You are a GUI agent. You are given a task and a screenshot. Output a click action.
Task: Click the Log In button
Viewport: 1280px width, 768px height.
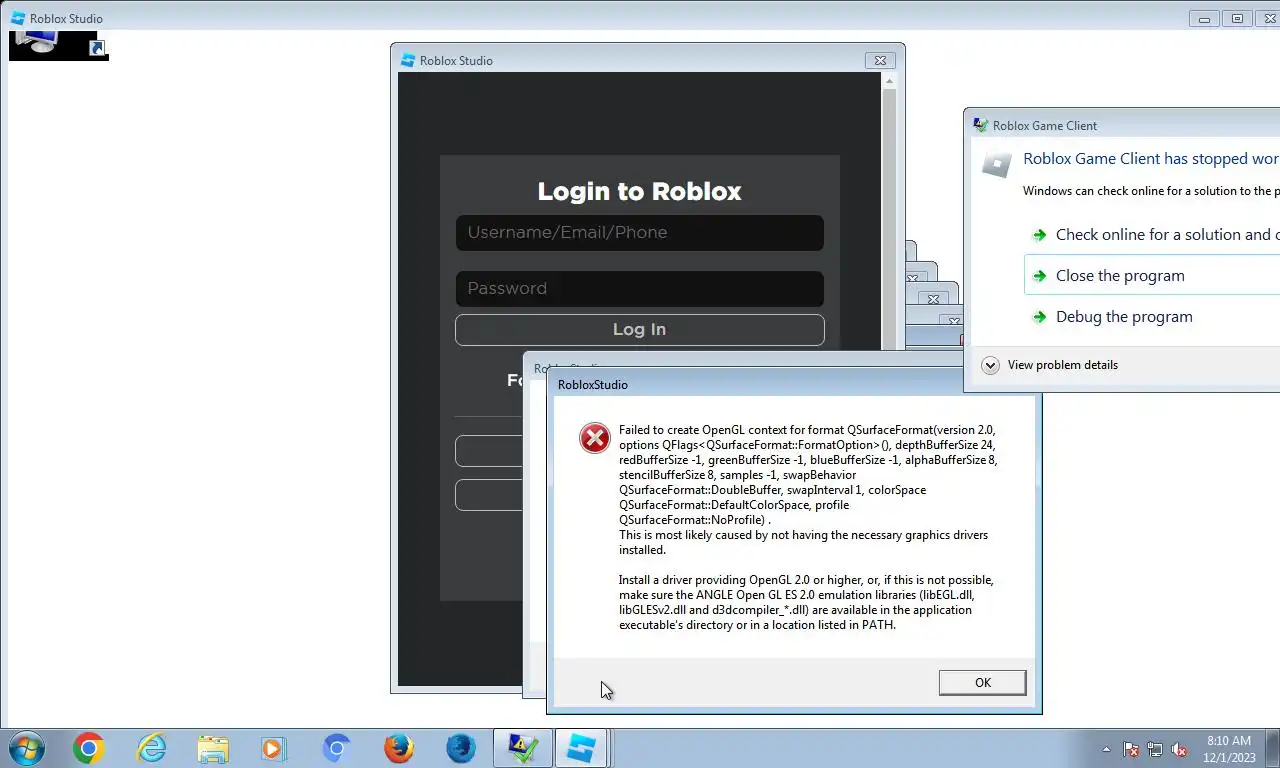click(x=639, y=329)
